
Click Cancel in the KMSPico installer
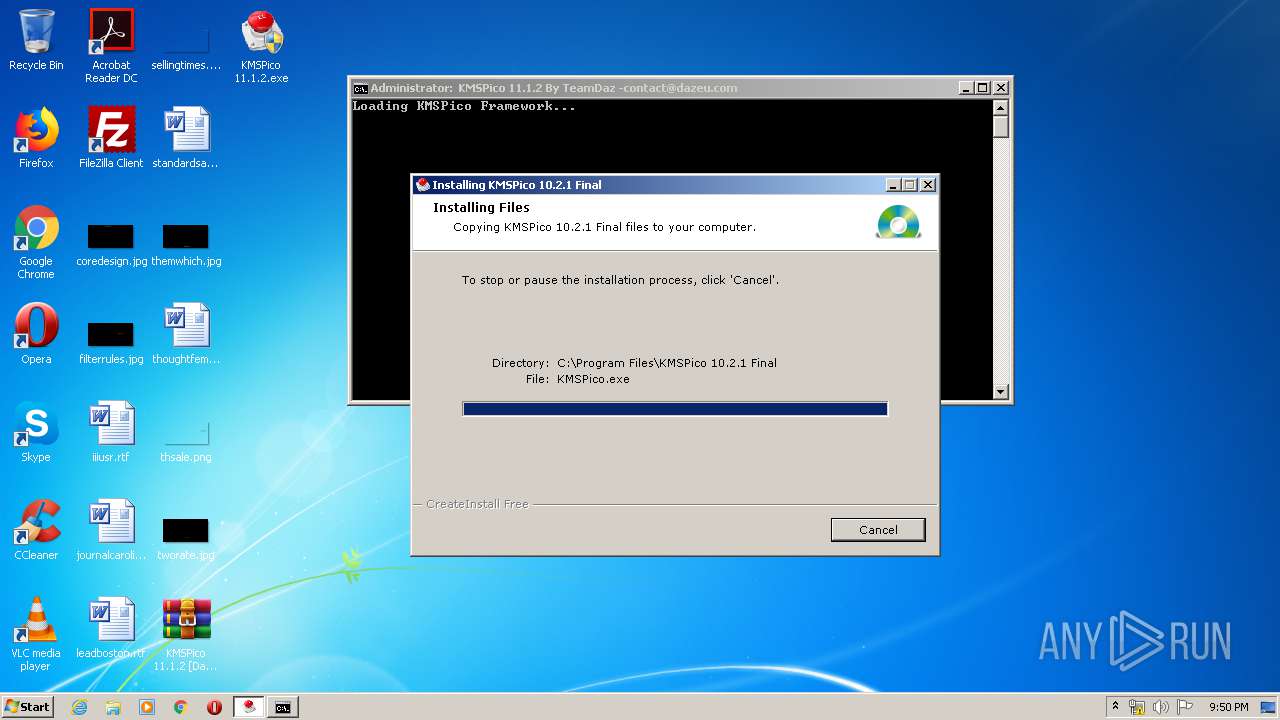pos(878,530)
